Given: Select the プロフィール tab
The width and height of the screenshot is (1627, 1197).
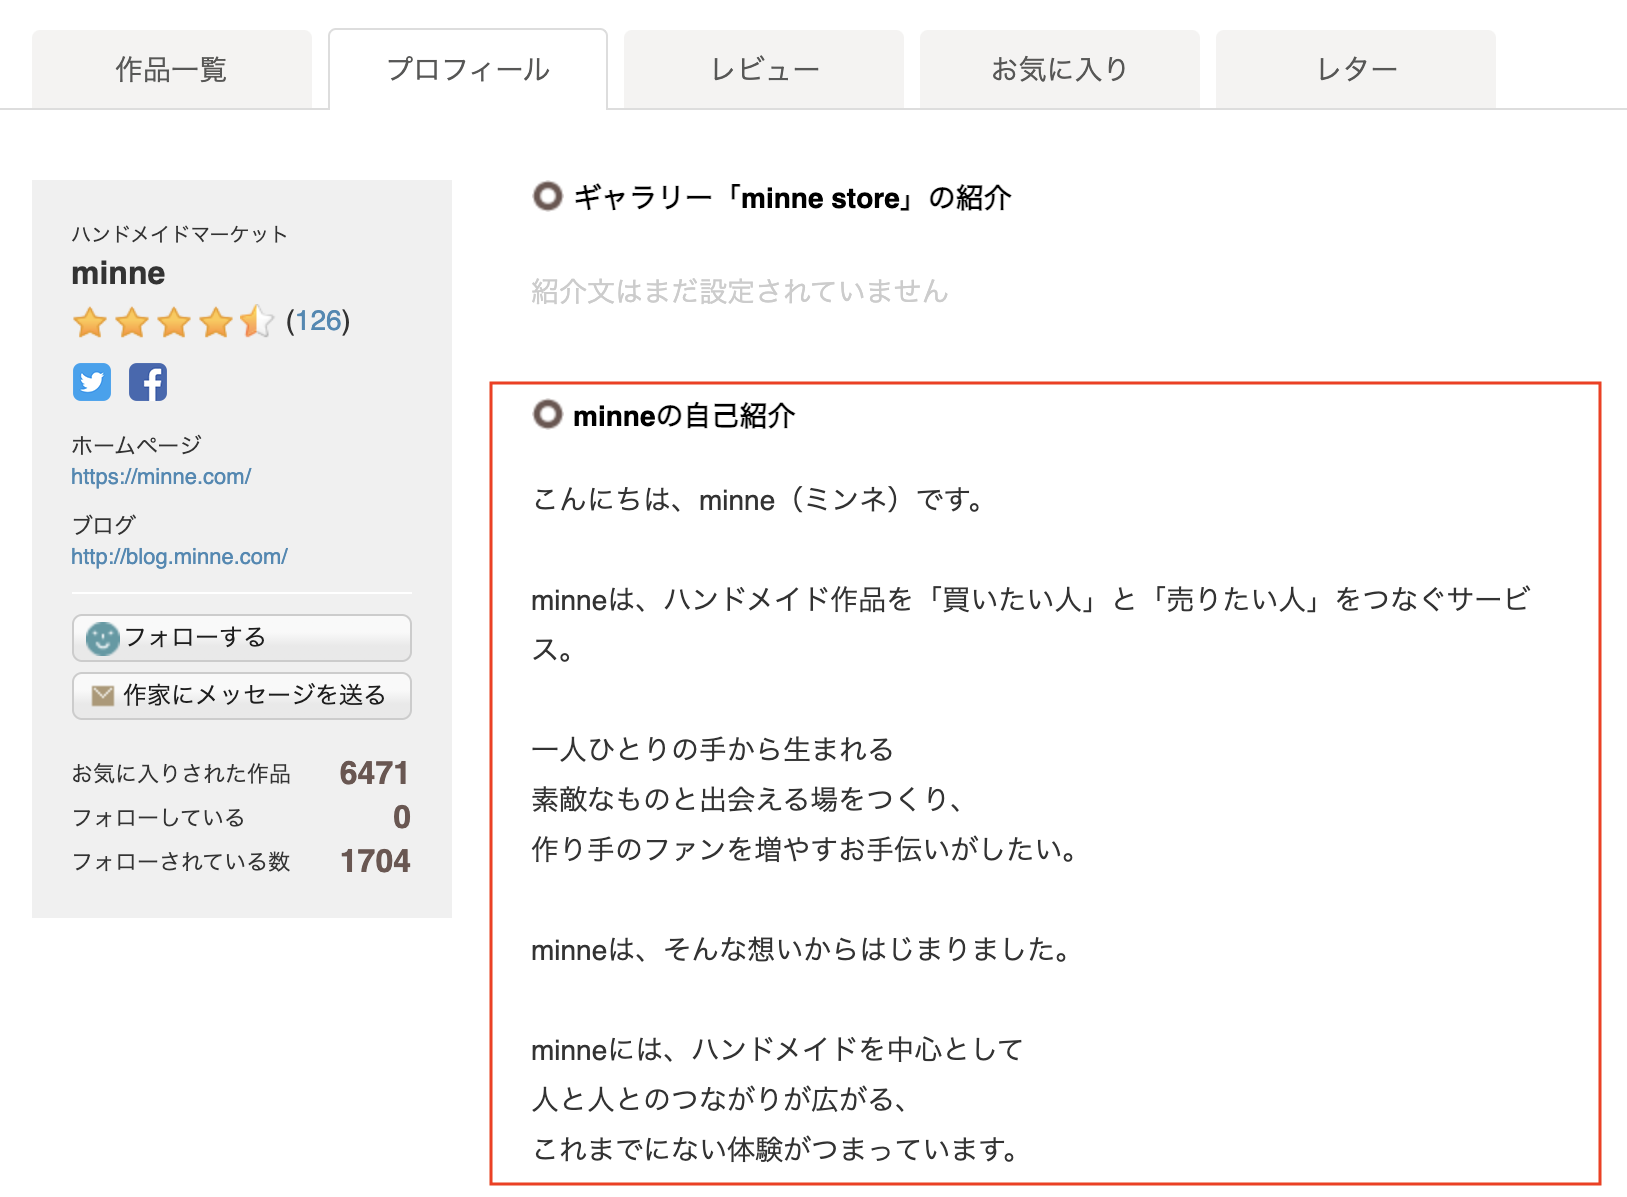Looking at the screenshot, I should 468,69.
